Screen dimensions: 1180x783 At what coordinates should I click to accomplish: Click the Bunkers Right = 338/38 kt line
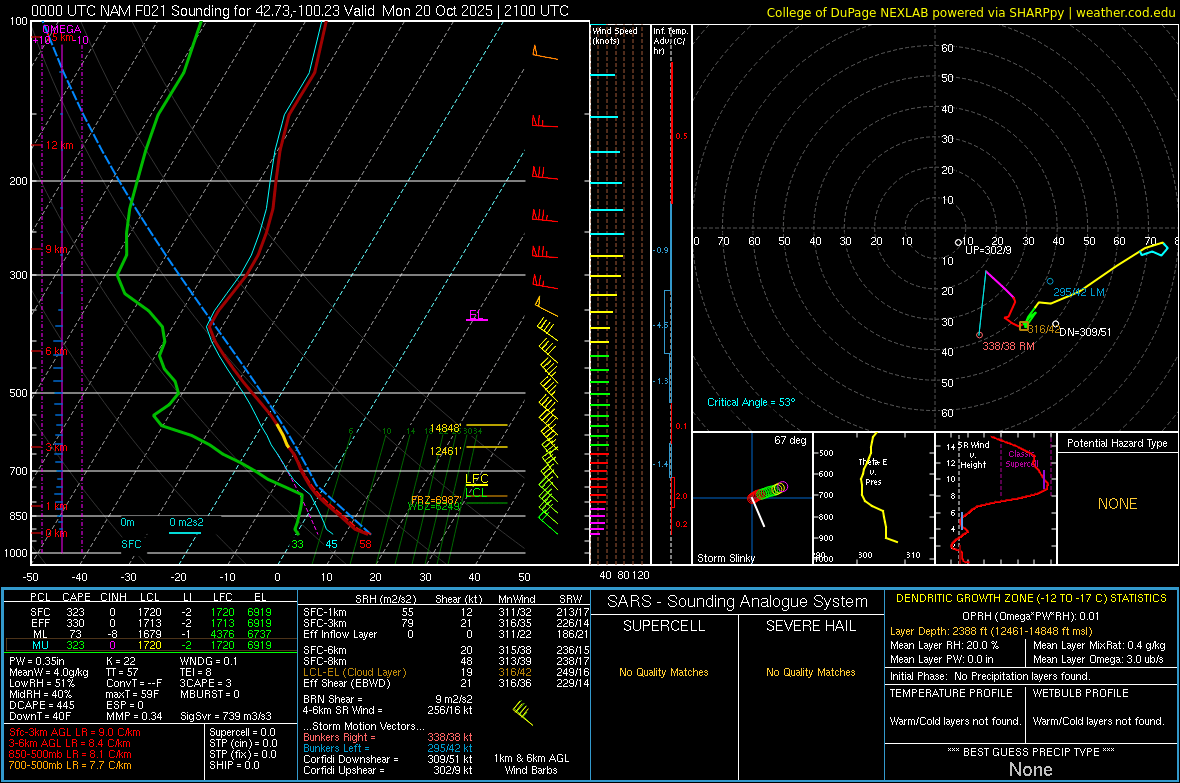pos(388,737)
